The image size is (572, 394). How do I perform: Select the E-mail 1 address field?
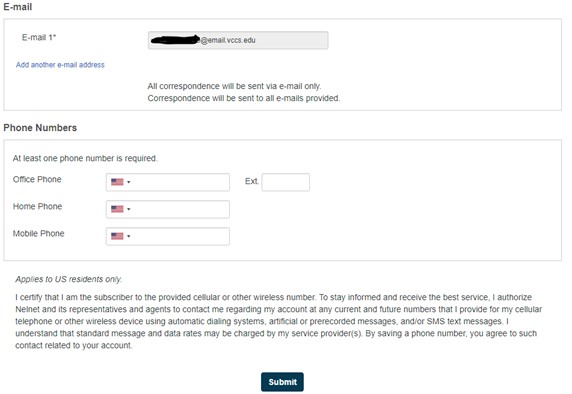pos(238,40)
